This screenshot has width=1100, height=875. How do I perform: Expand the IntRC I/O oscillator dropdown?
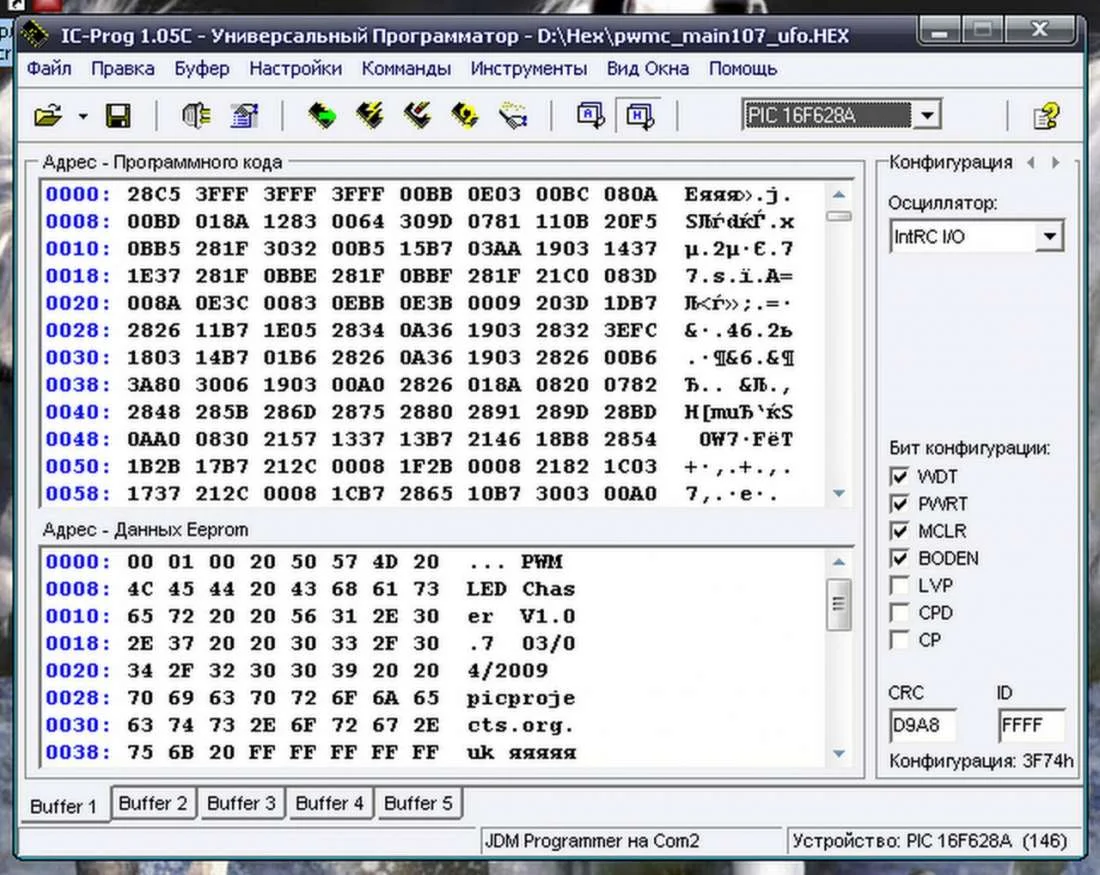click(1048, 237)
